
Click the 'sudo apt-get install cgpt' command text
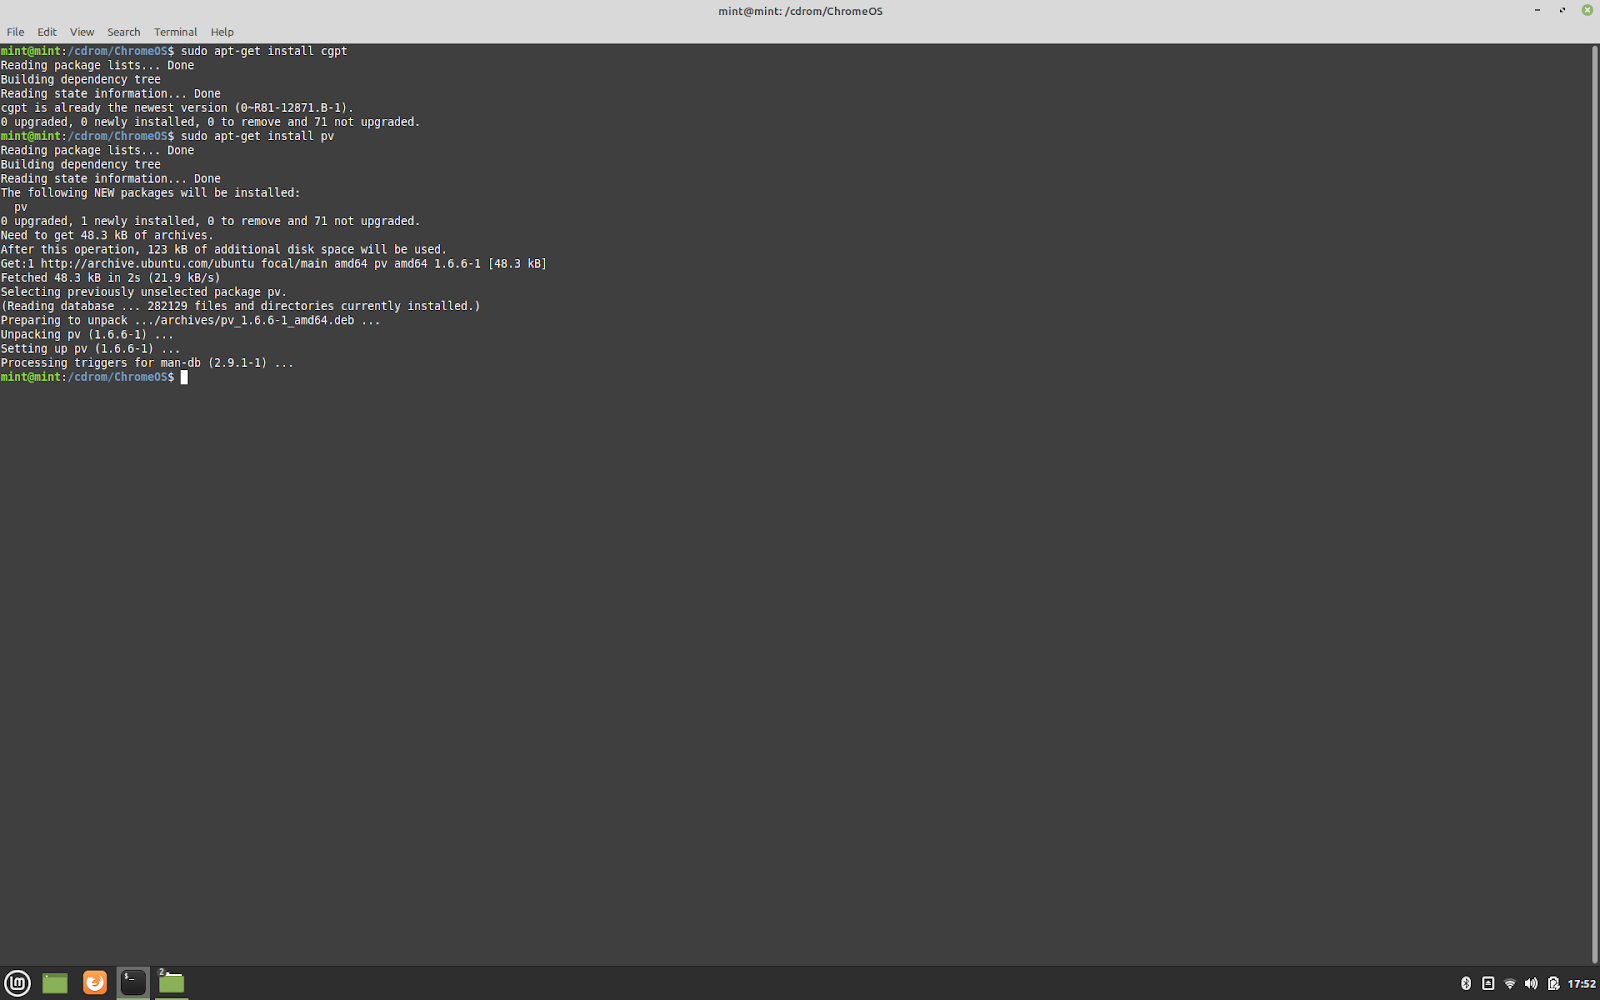(264, 51)
